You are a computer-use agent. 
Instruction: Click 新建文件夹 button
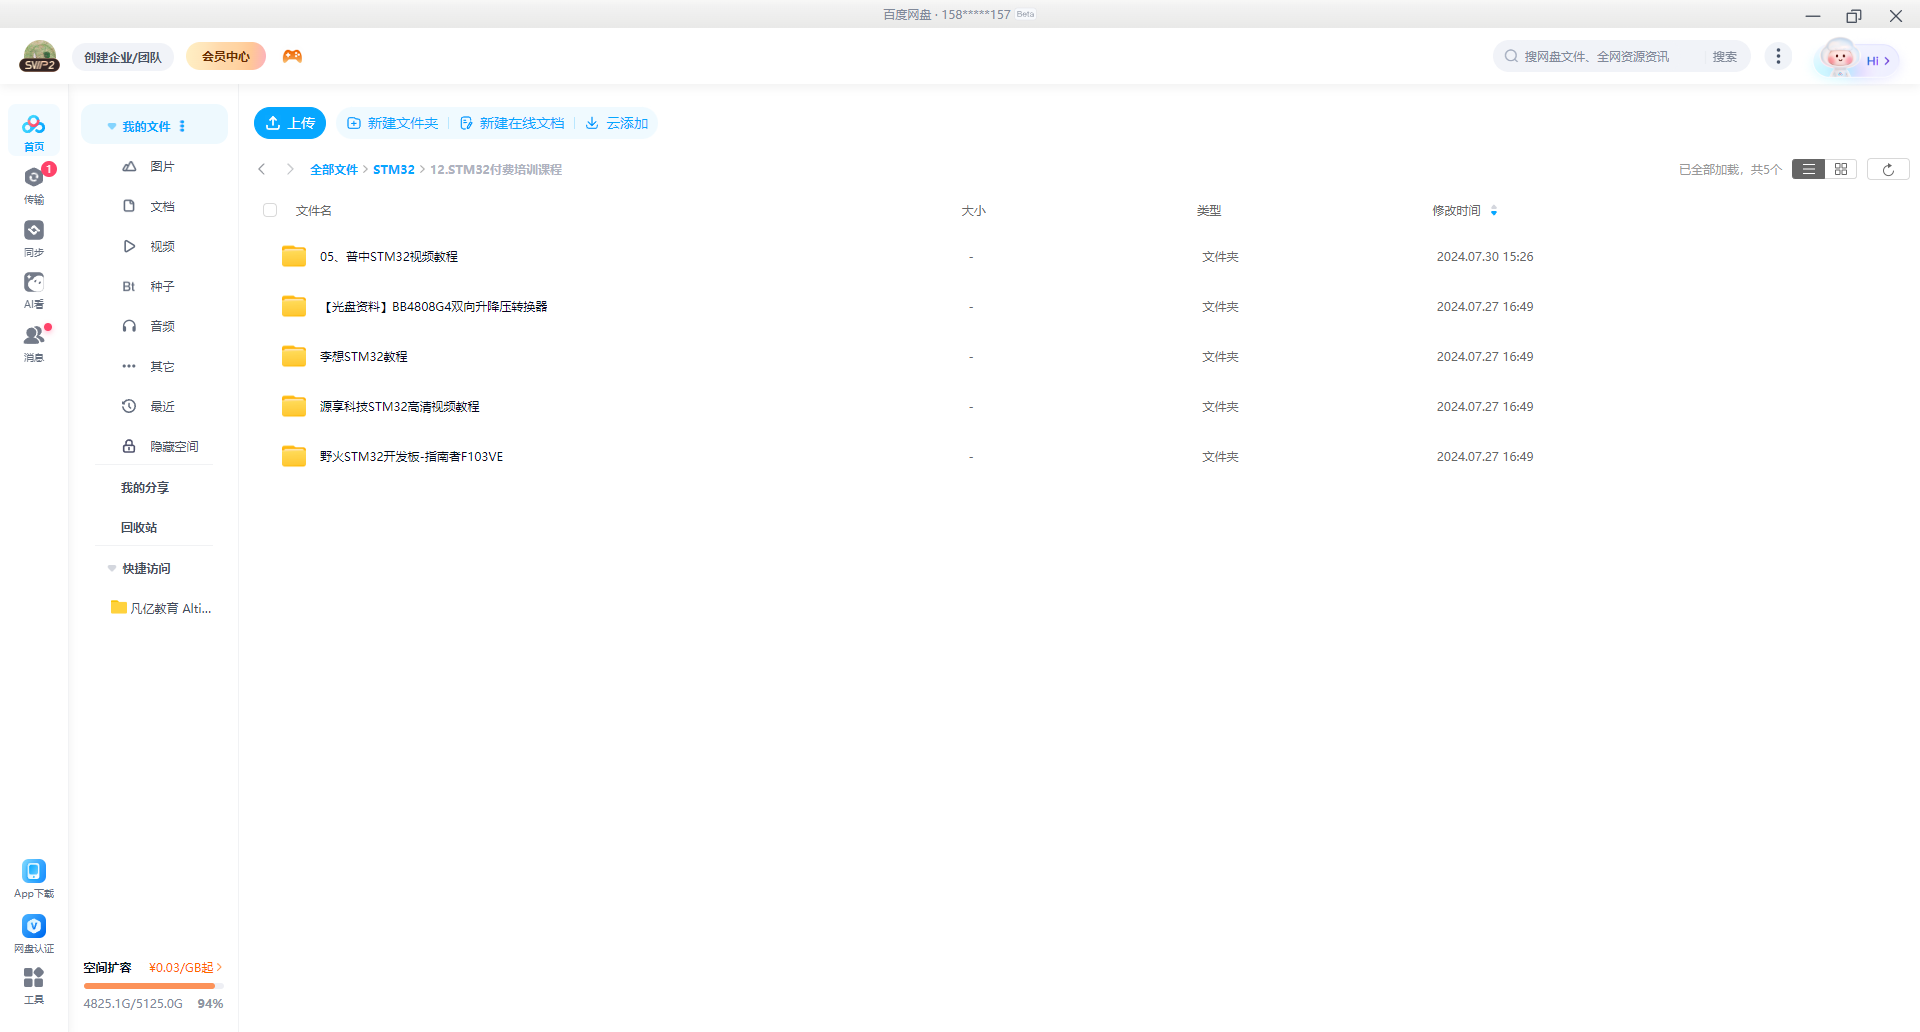[x=392, y=123]
